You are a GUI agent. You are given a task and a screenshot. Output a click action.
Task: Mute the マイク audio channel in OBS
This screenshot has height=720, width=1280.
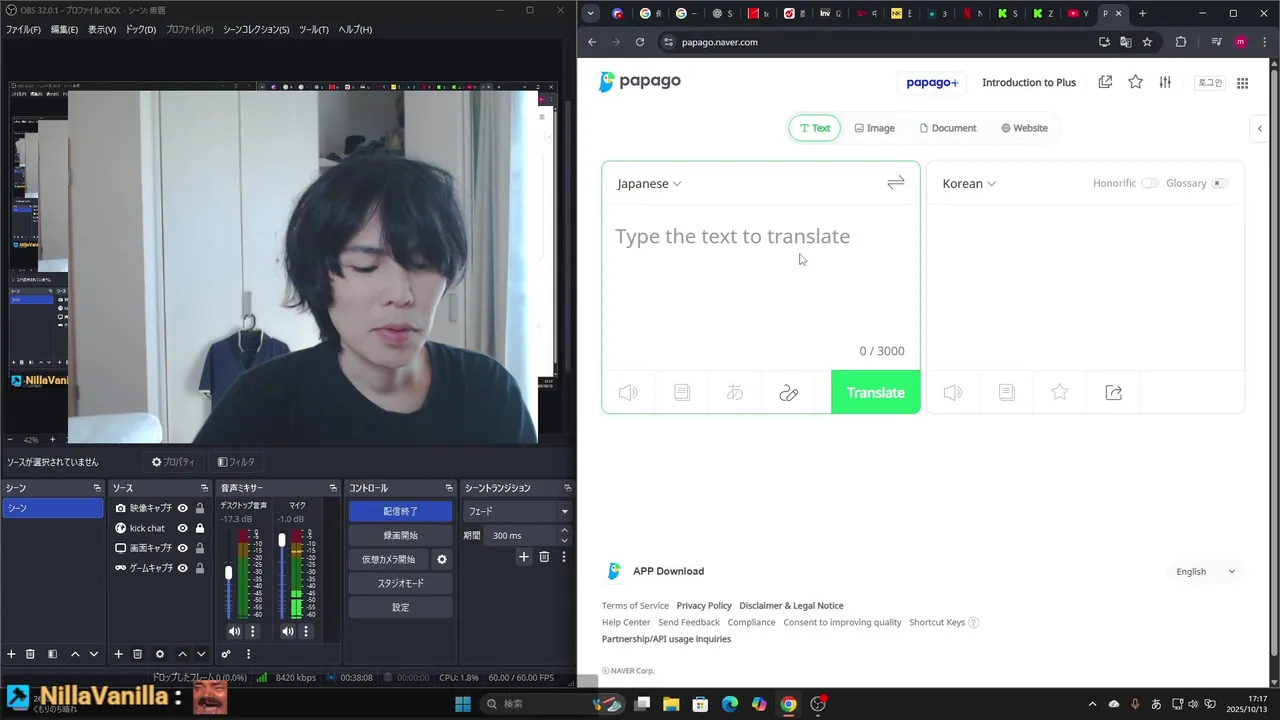pos(288,631)
